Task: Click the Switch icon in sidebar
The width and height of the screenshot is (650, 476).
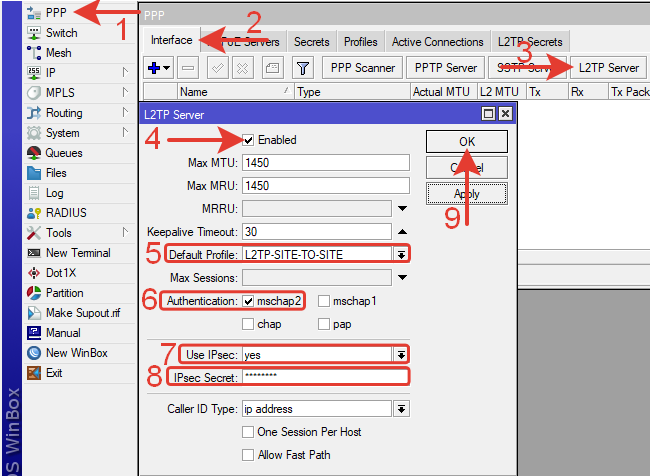Action: 34,33
